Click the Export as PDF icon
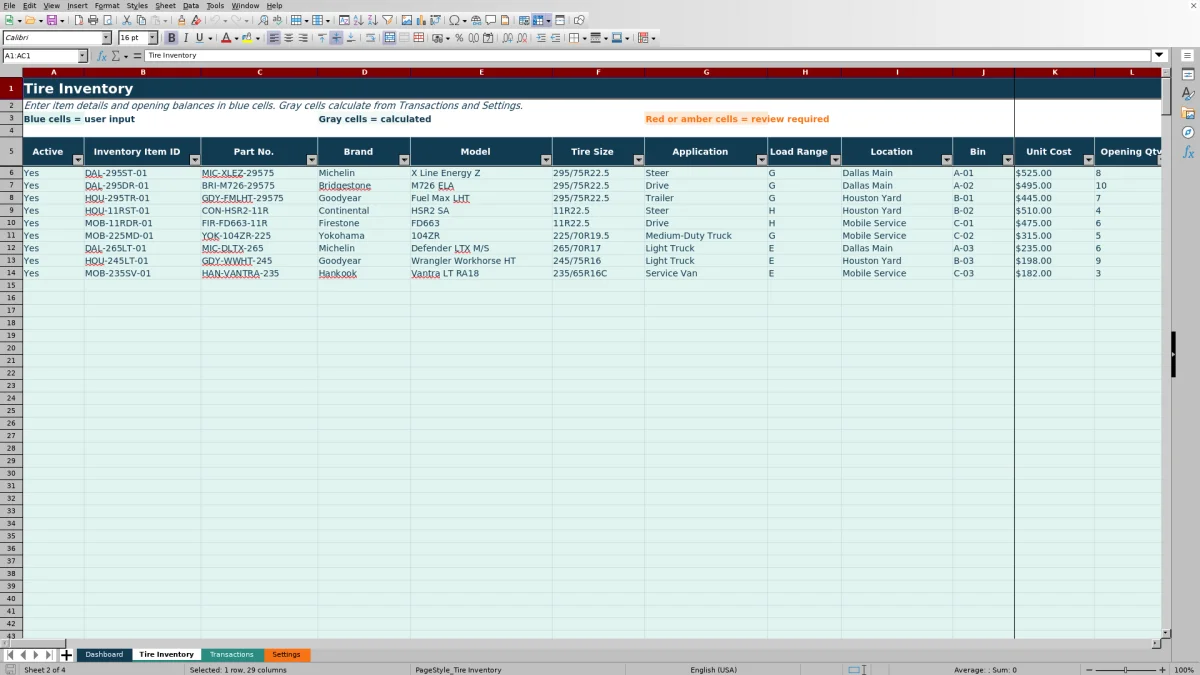 tap(78, 20)
